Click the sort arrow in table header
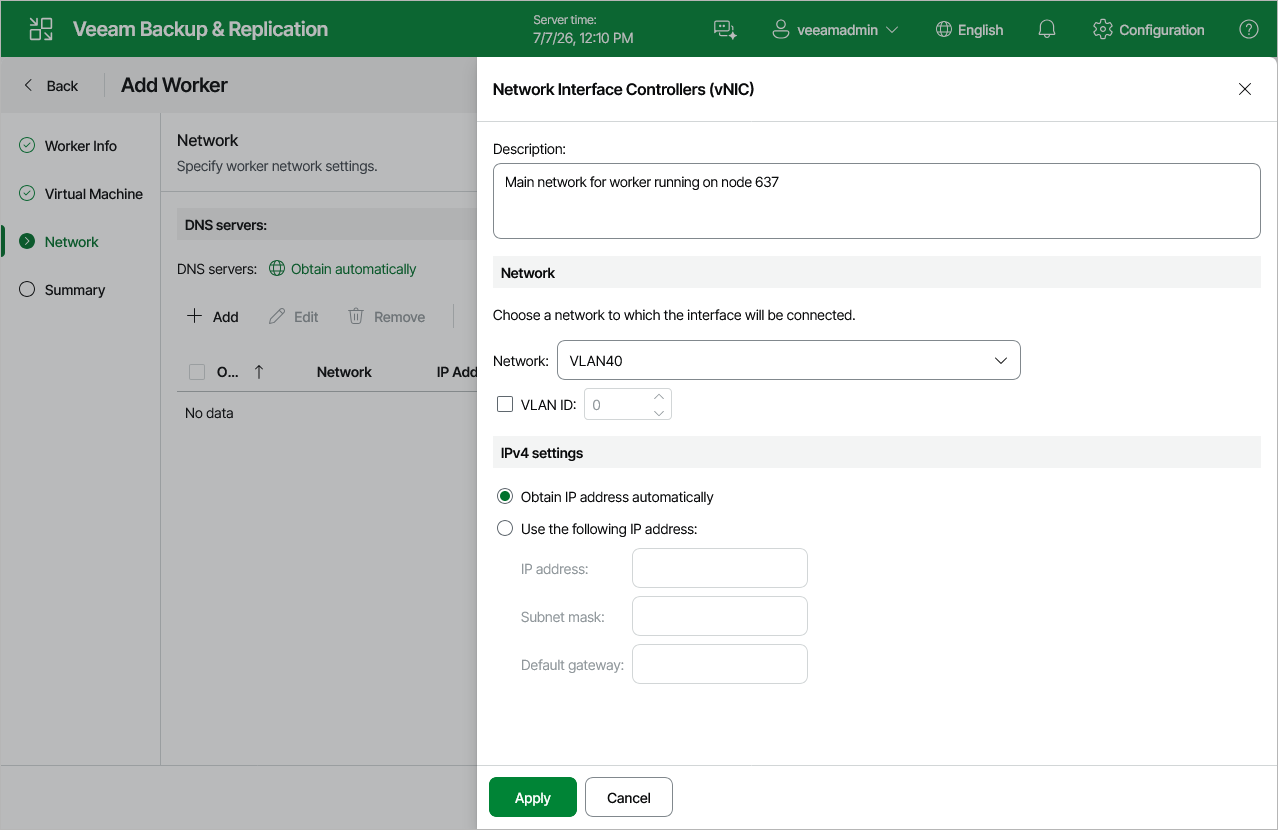 [x=259, y=372]
